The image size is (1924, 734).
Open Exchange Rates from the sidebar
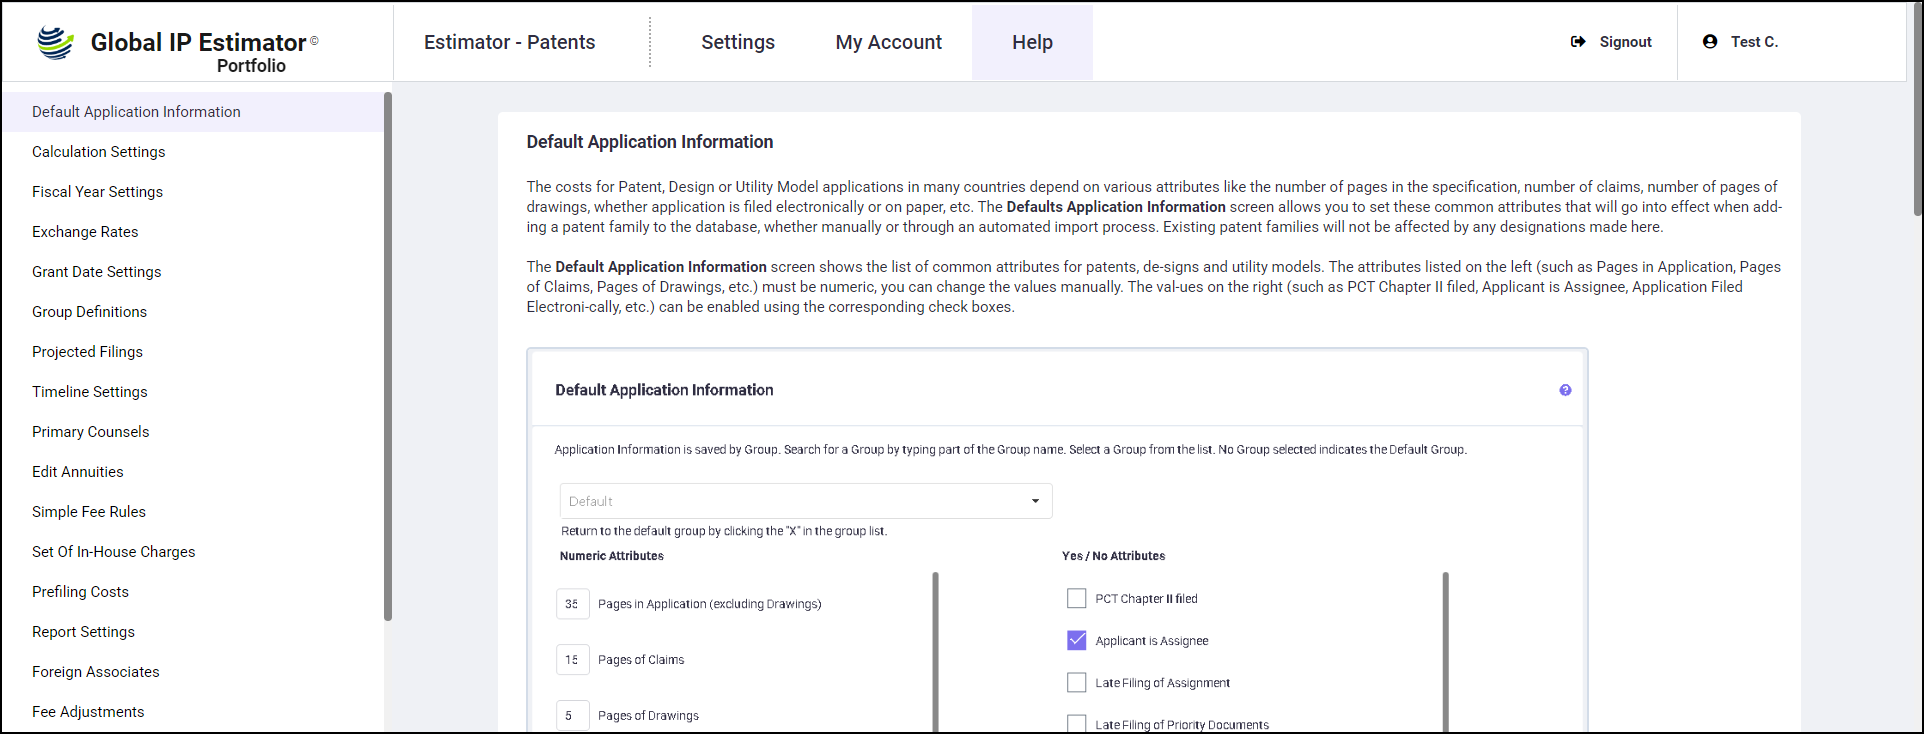click(85, 232)
